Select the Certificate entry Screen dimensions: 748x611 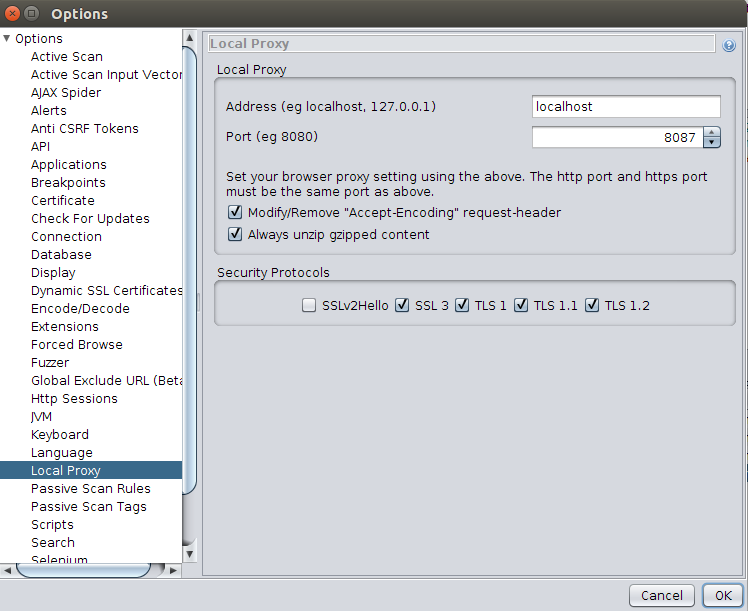(62, 200)
